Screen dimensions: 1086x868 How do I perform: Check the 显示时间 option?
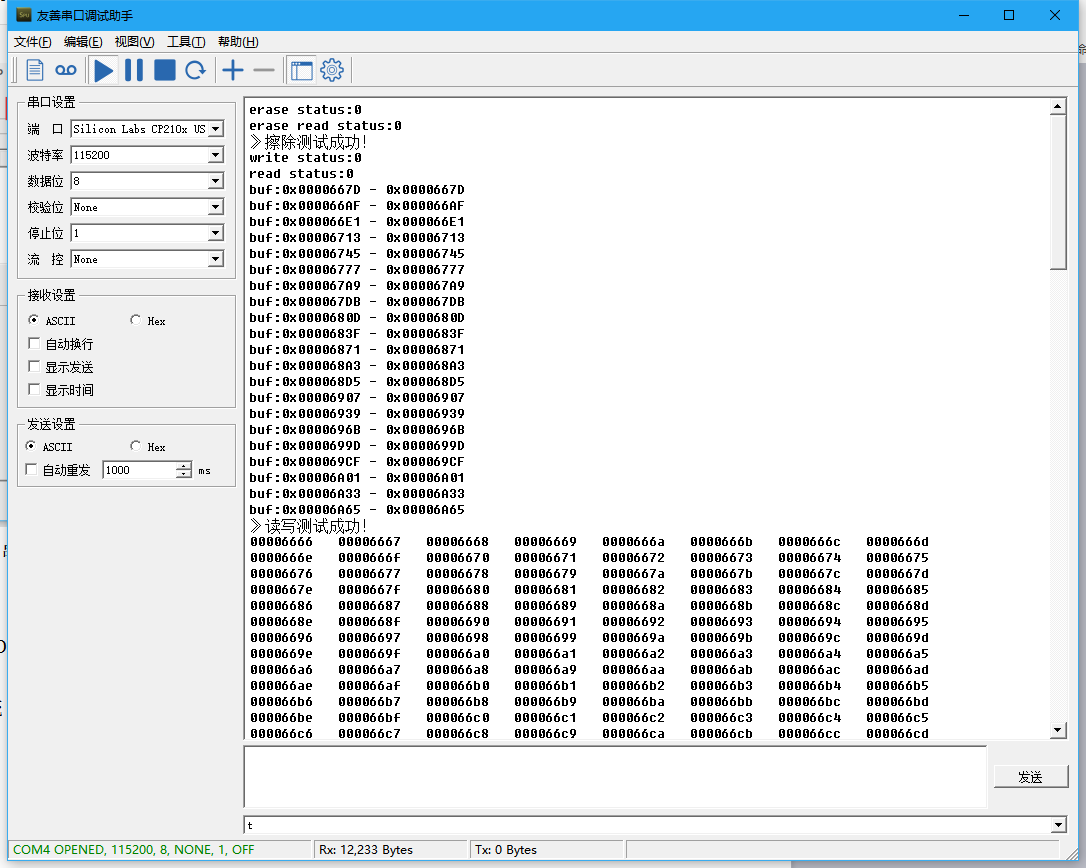35,389
